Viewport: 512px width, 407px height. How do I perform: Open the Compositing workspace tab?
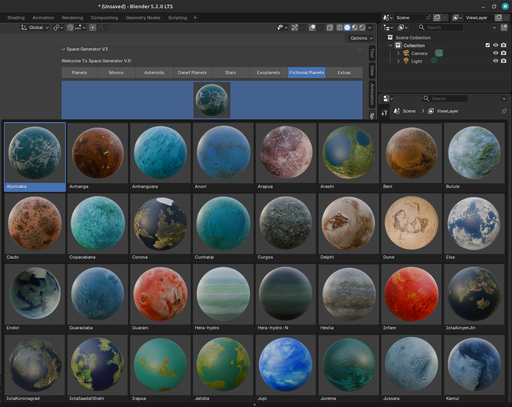click(104, 18)
